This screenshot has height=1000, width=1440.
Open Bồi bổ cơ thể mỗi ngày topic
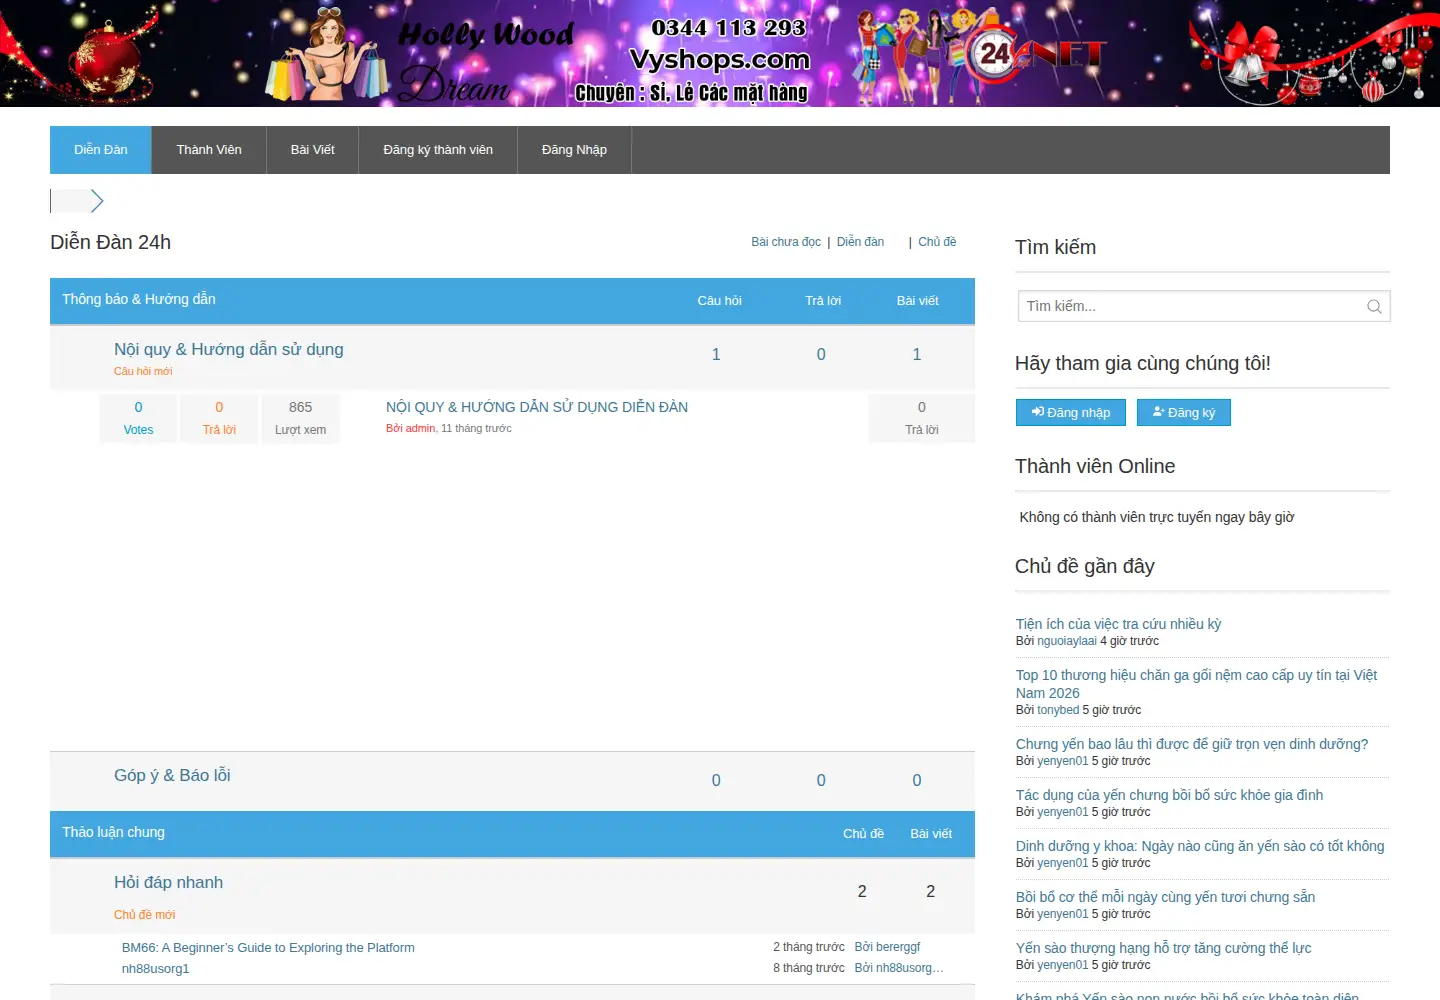(x=1165, y=897)
